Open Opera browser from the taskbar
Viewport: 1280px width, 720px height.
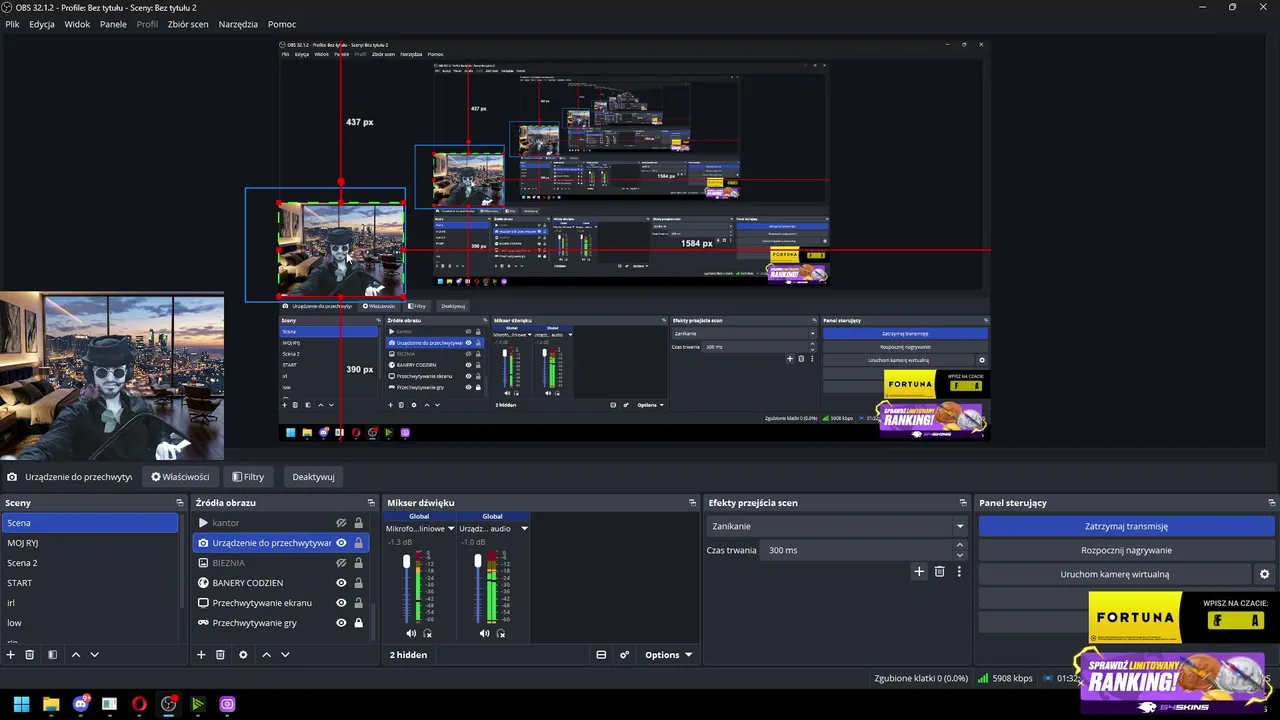point(139,704)
